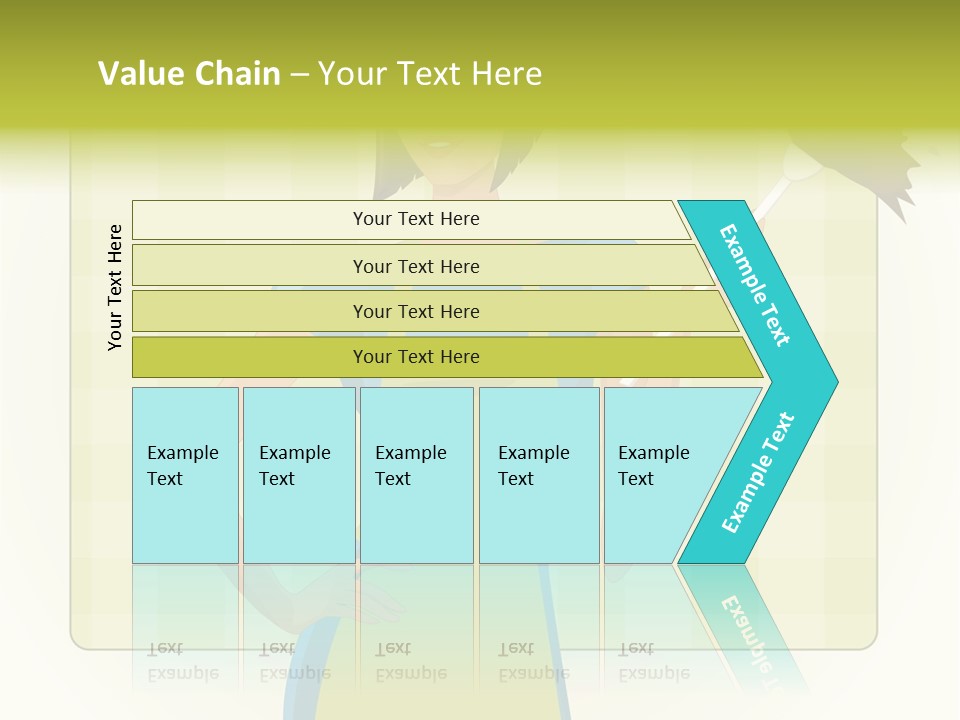Click the third 'Your Text Here' bar
960x720 pixels.
pos(435,312)
